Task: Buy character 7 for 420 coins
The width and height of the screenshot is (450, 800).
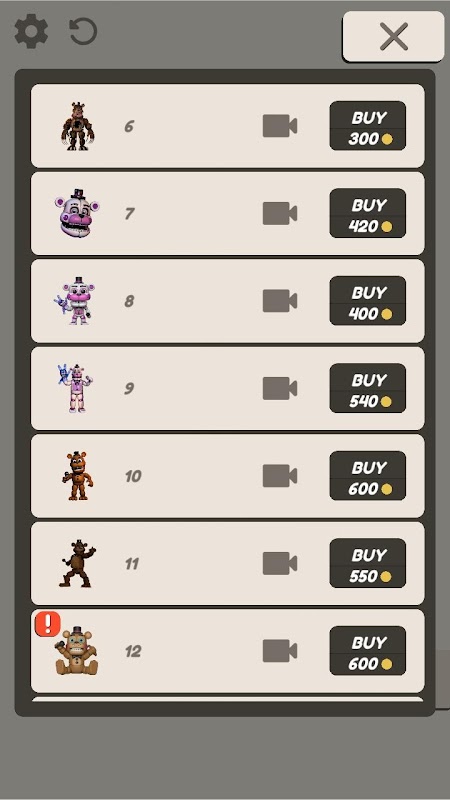Action: click(368, 213)
